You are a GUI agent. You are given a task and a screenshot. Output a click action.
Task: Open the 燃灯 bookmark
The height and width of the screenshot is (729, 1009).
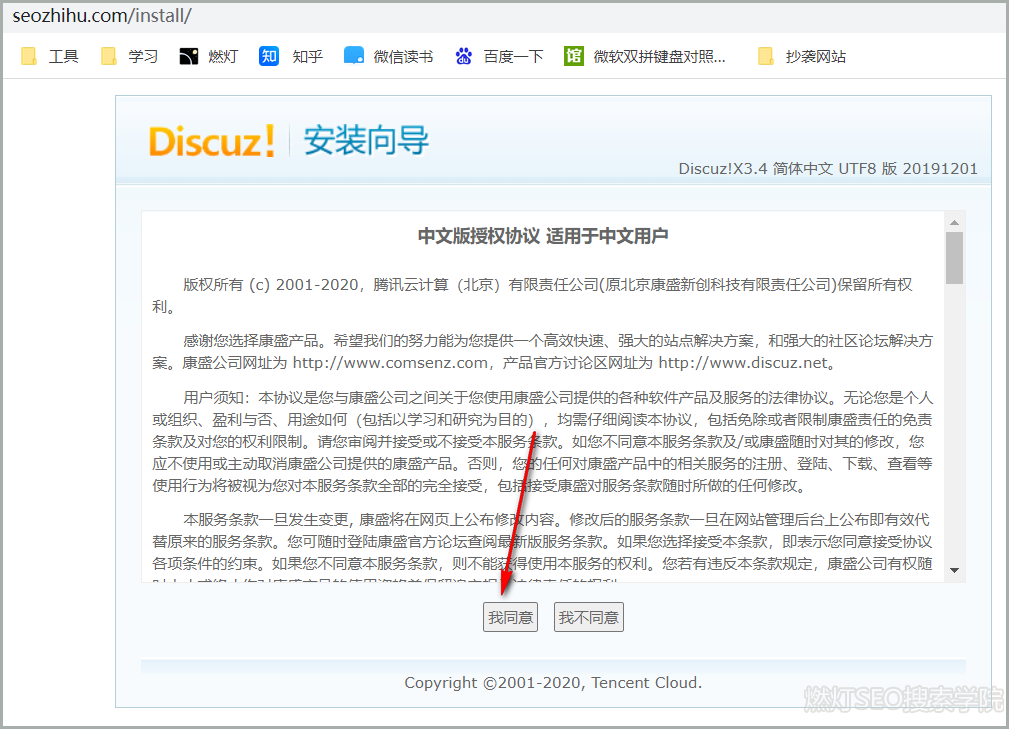click(209, 57)
